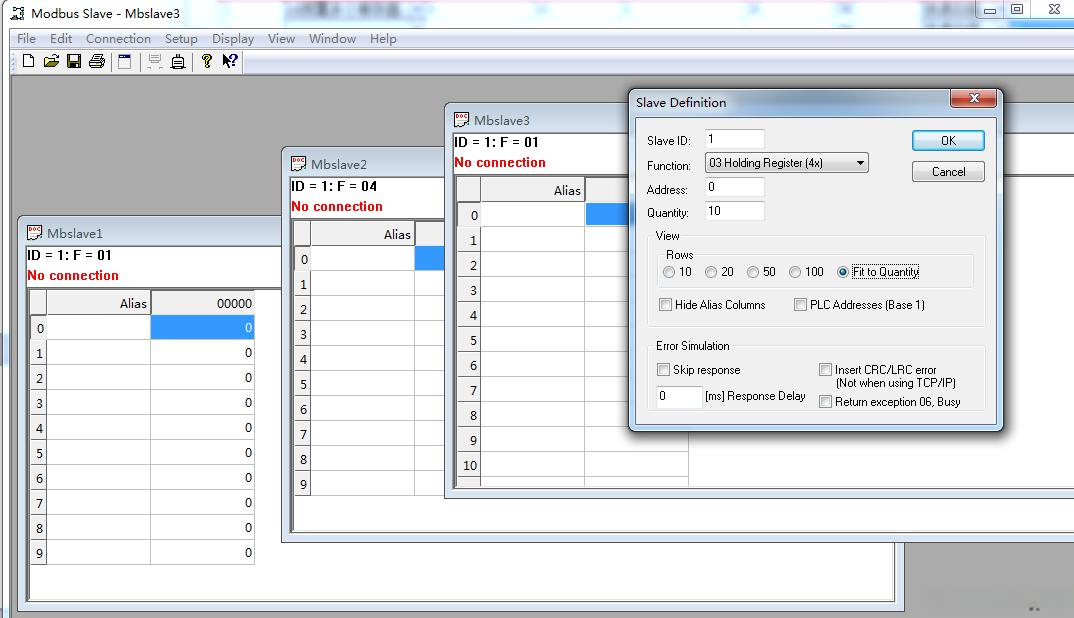This screenshot has height=618, width=1074.
Task: Select the 10 rows radio button
Action: click(x=669, y=272)
